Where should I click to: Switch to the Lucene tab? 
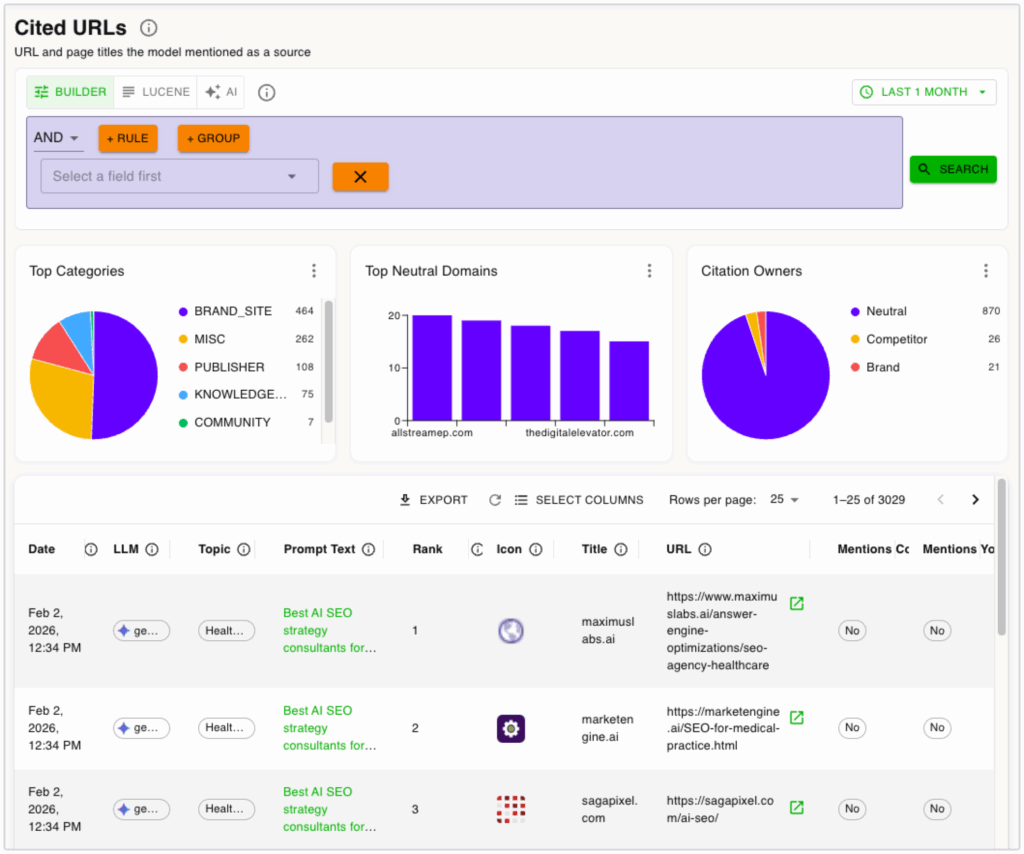point(156,91)
